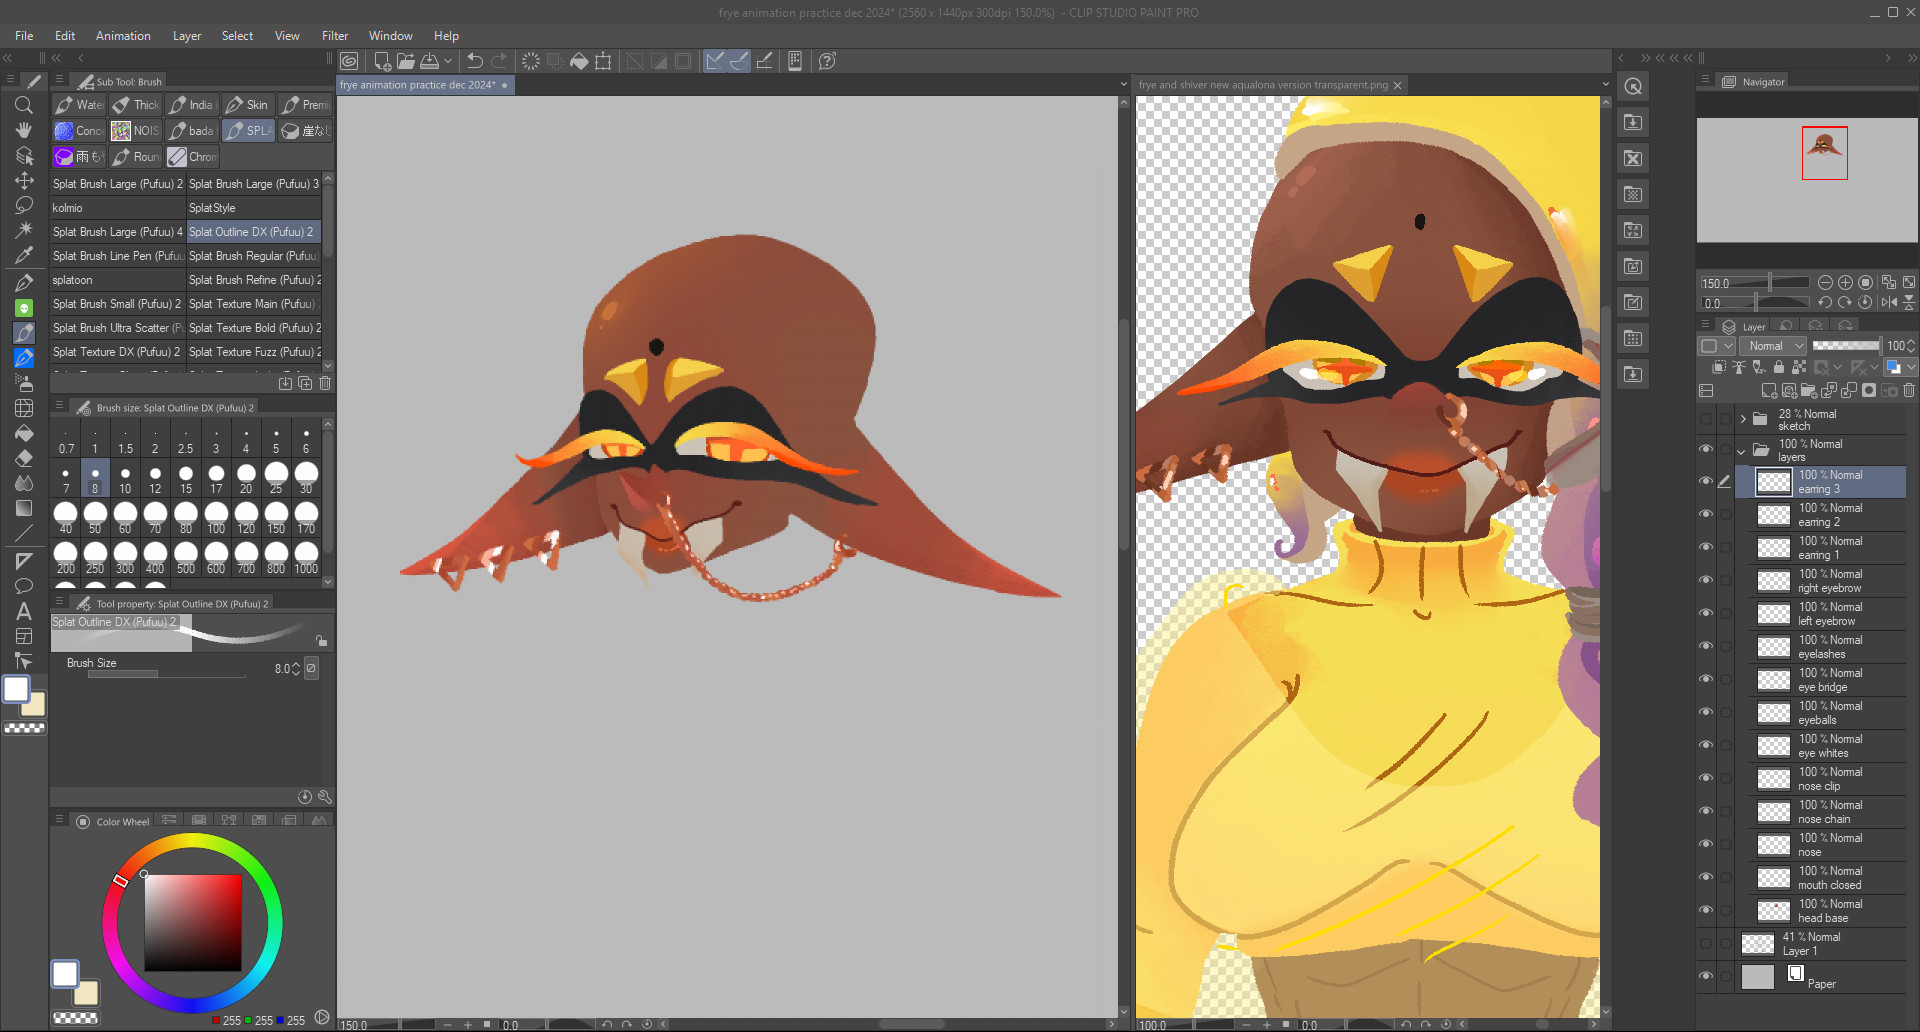Select the Lasso selection tool
Image resolution: width=1920 pixels, height=1032 pixels.
[x=24, y=205]
